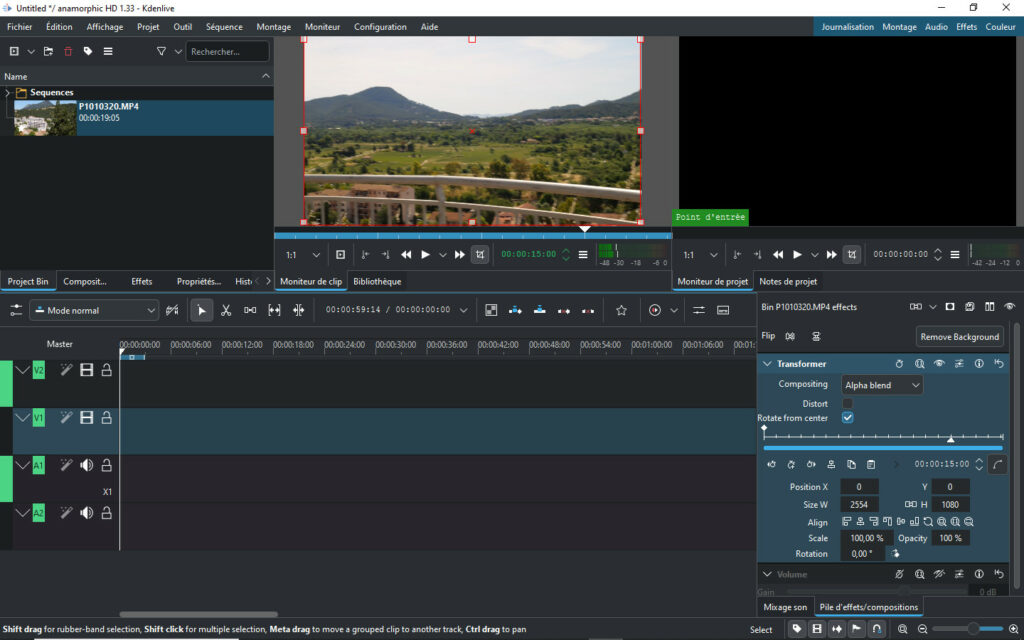
Task: Mute audio track A2 speaker icon
Action: click(x=86, y=513)
